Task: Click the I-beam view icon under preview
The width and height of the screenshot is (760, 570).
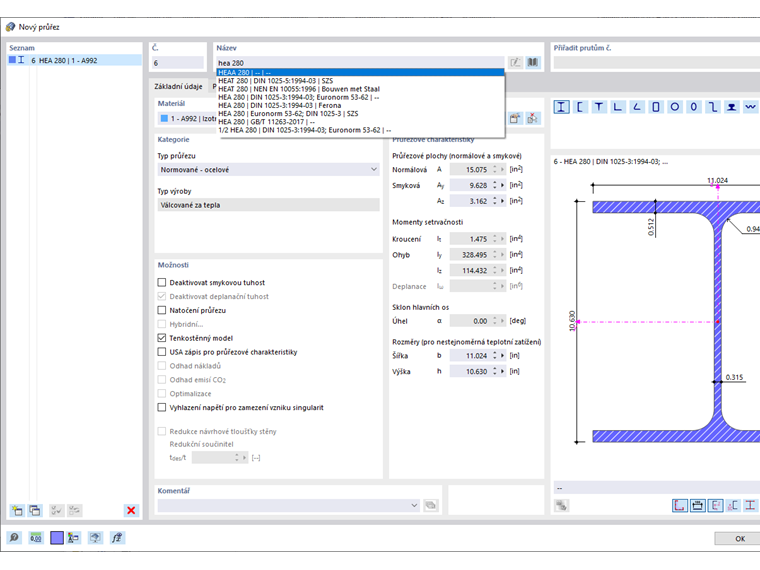Action: [750, 506]
